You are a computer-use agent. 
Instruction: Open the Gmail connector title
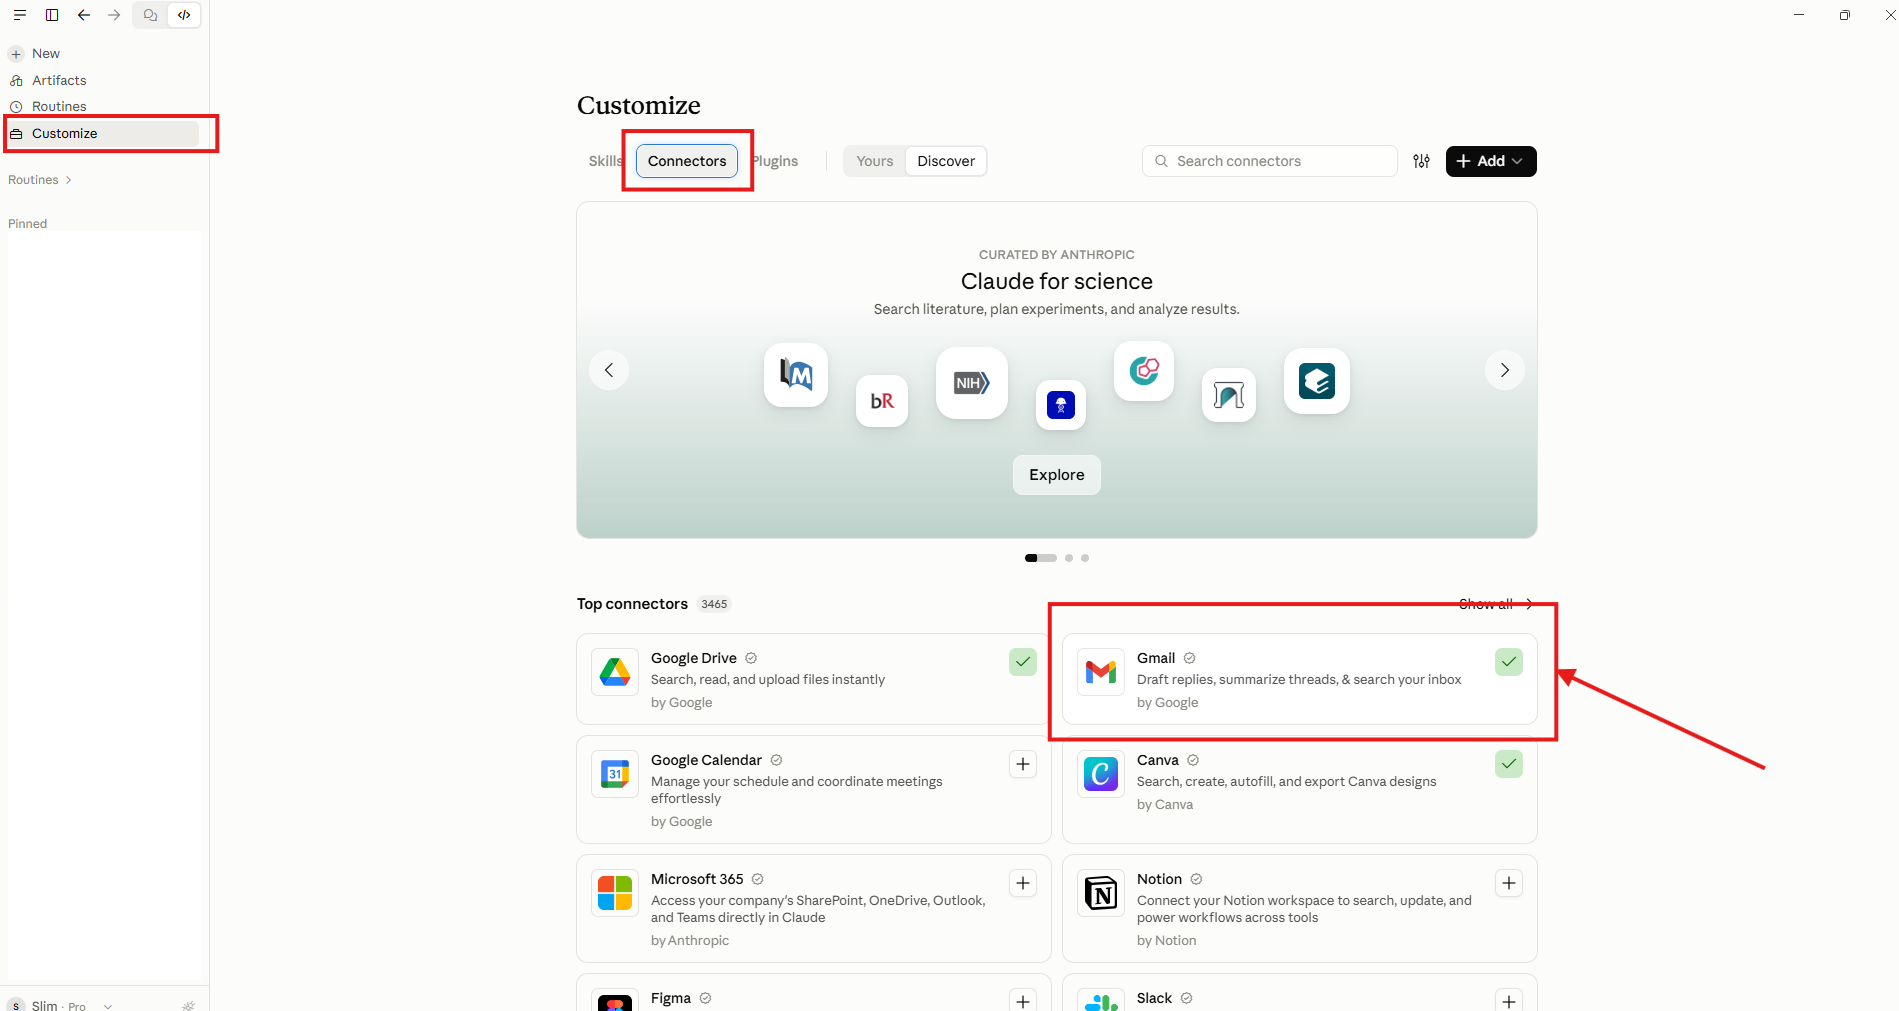coord(1156,658)
